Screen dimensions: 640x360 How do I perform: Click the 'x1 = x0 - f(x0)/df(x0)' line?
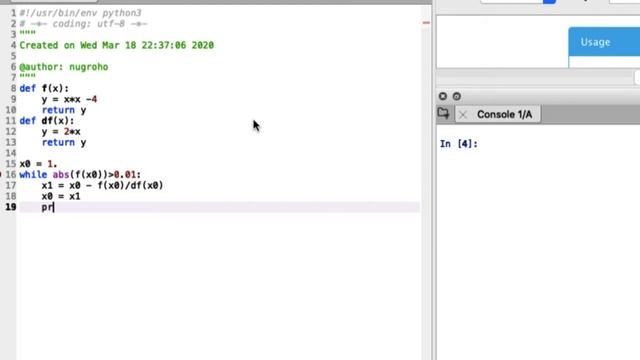pos(102,186)
